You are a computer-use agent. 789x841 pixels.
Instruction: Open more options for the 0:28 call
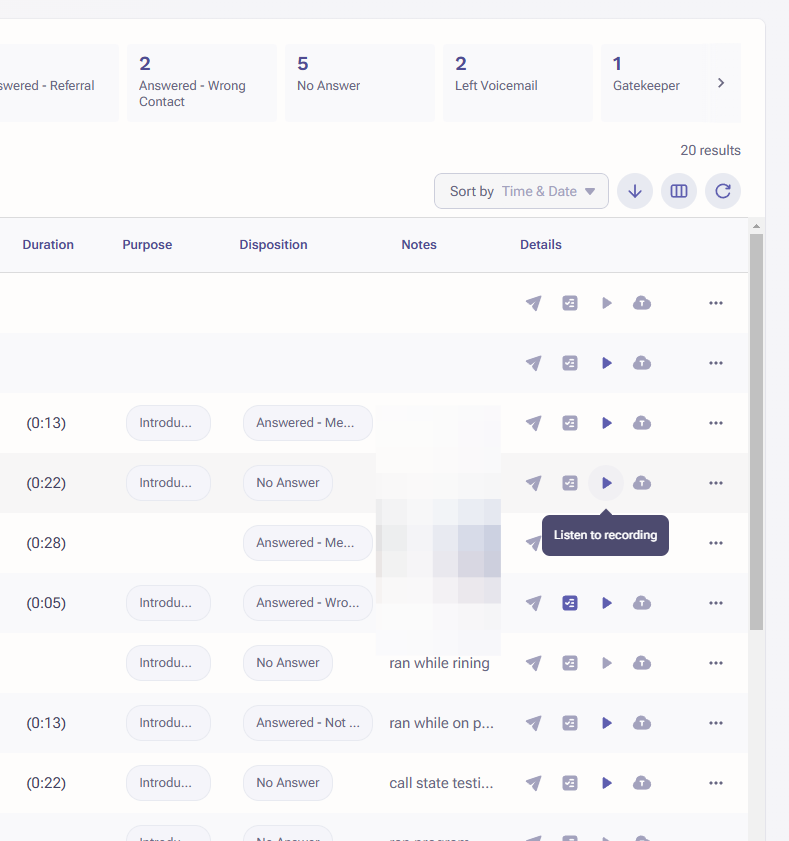[716, 543]
